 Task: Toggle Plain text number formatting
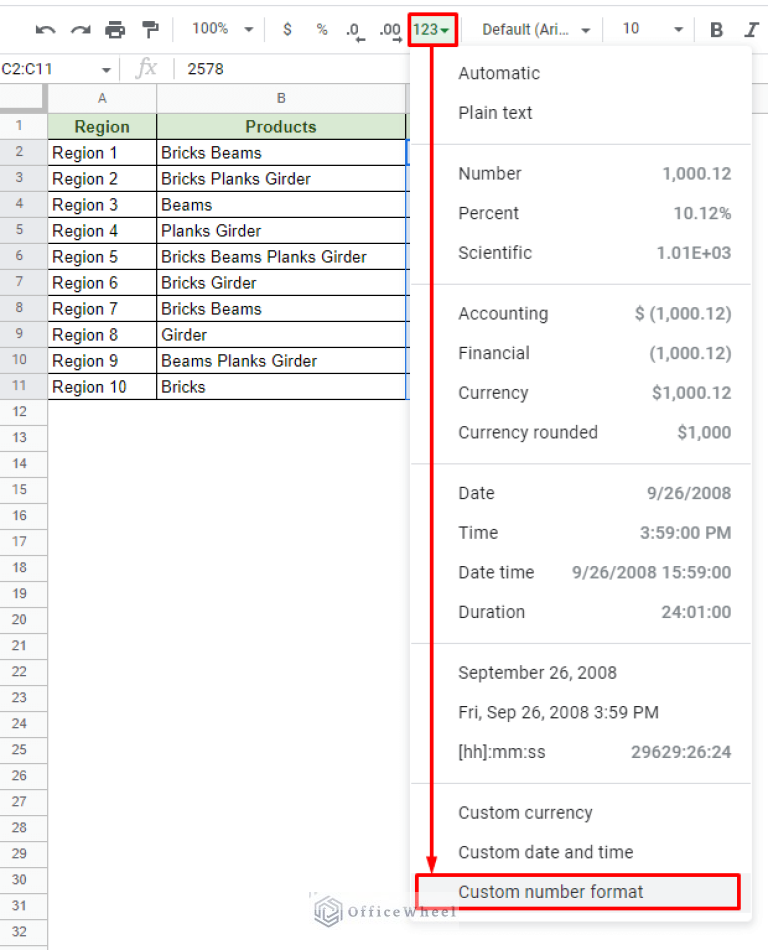pos(495,113)
